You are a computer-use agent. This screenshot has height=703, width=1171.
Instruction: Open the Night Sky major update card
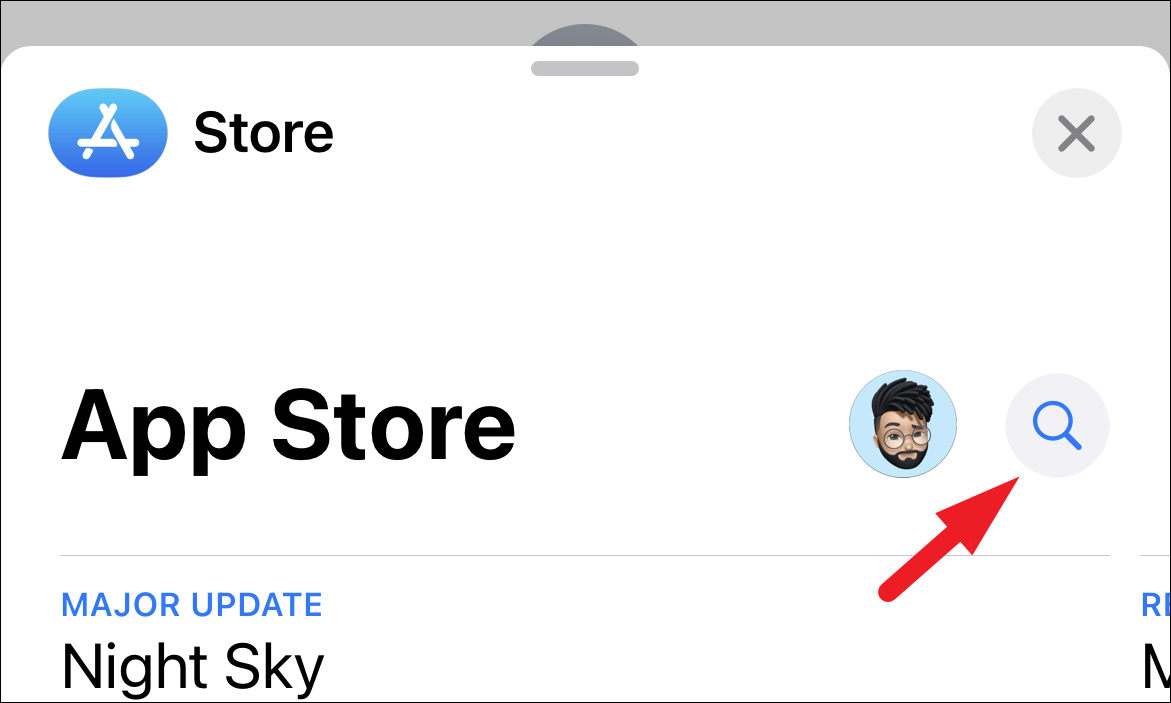tap(585, 644)
